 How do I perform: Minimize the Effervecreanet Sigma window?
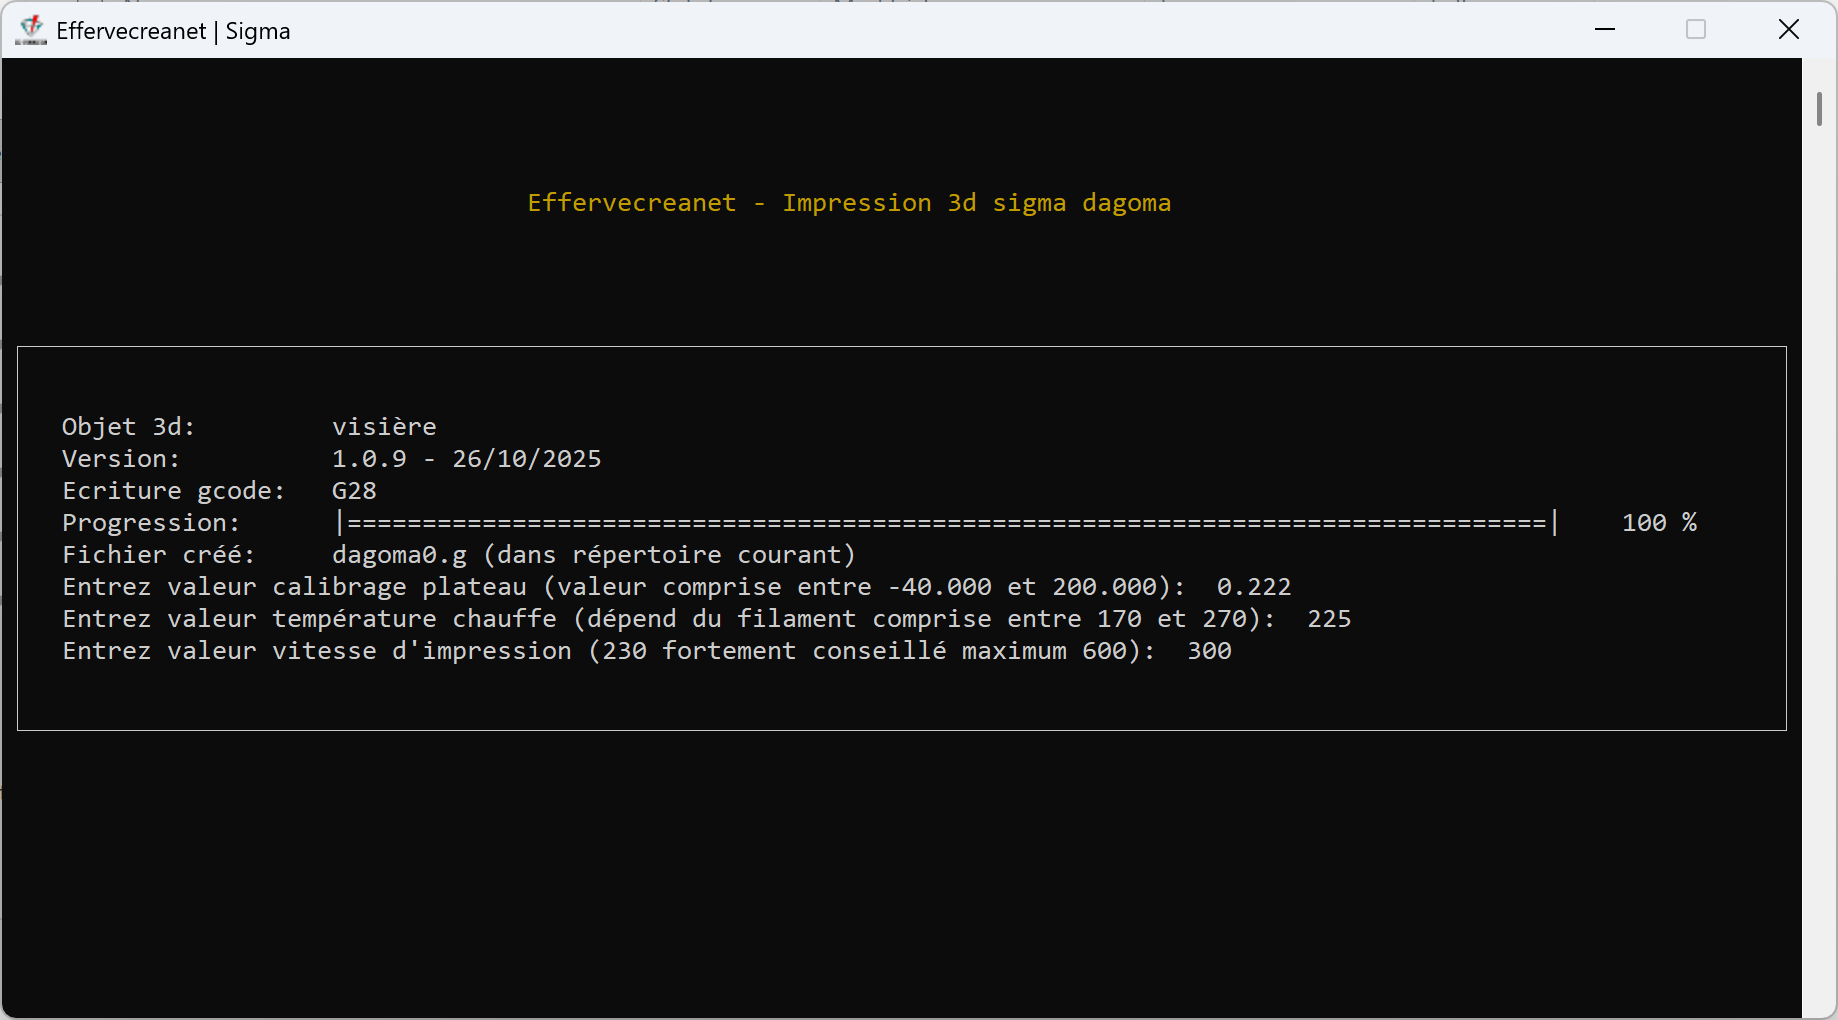coord(1605,30)
